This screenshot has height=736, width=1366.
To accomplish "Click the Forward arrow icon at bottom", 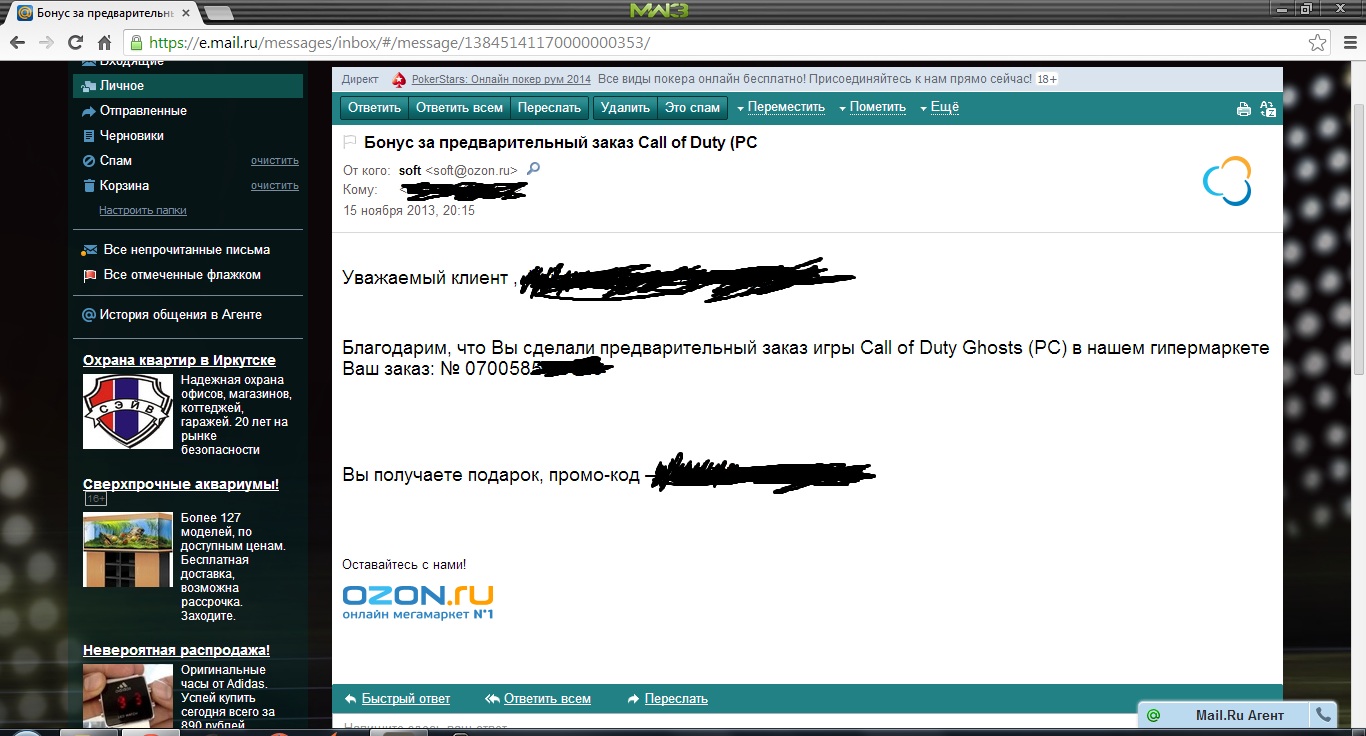I will point(633,699).
